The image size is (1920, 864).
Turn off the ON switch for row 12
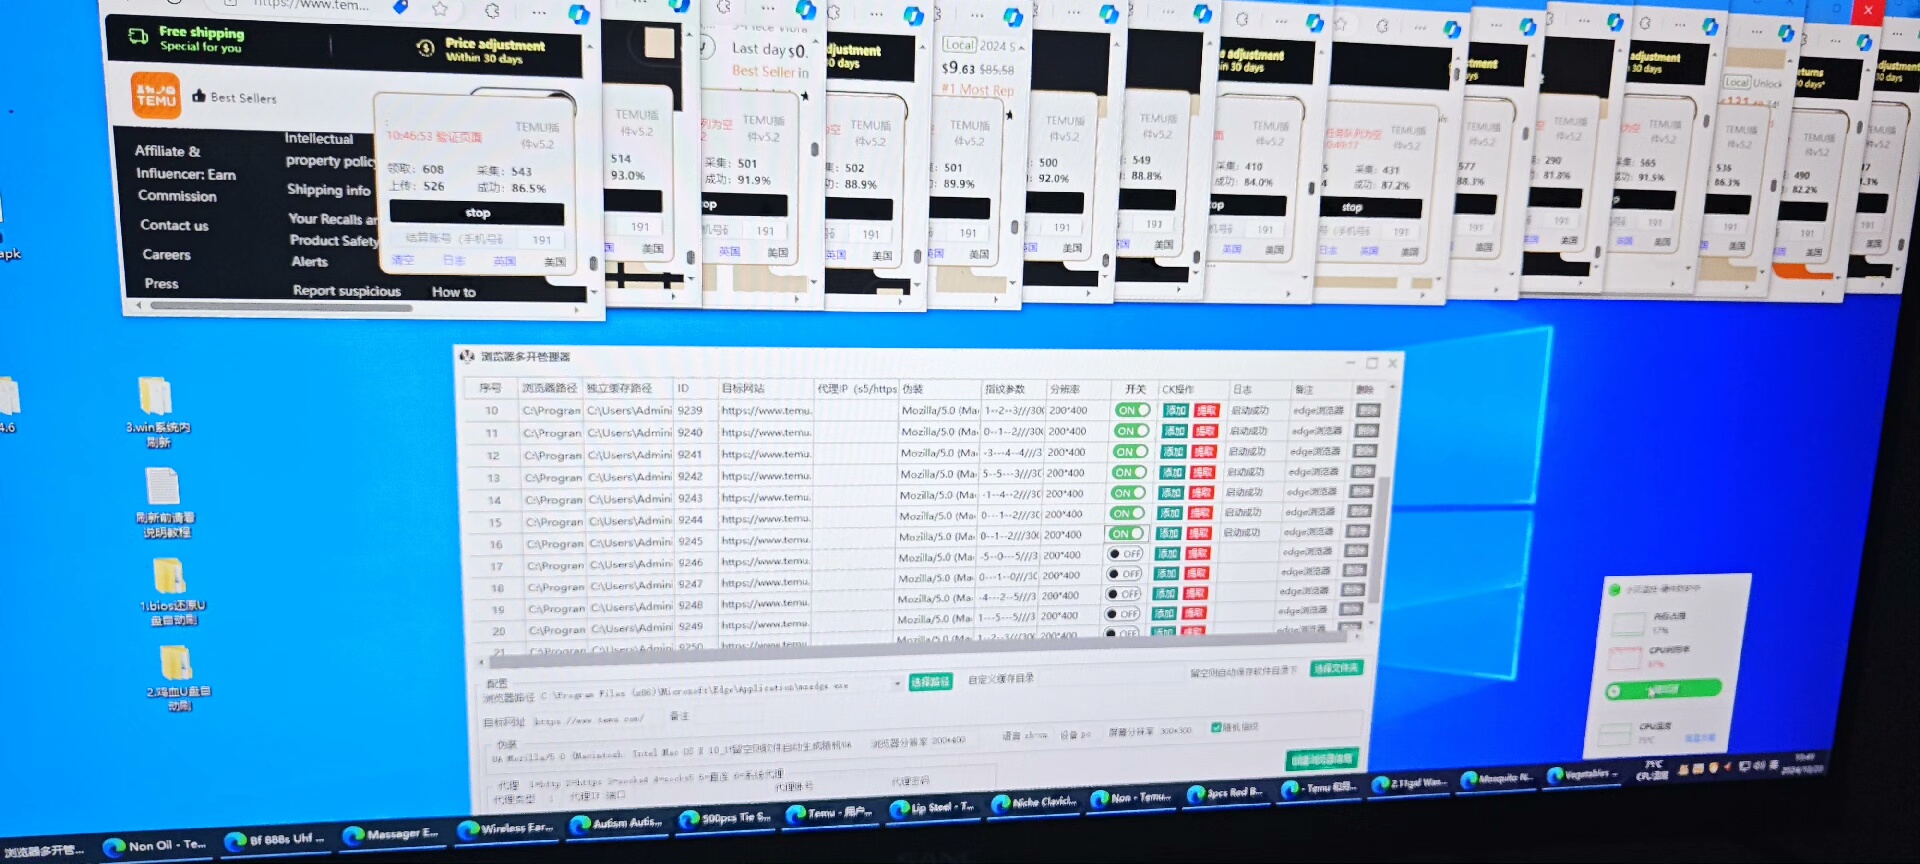pyautogui.click(x=1130, y=451)
